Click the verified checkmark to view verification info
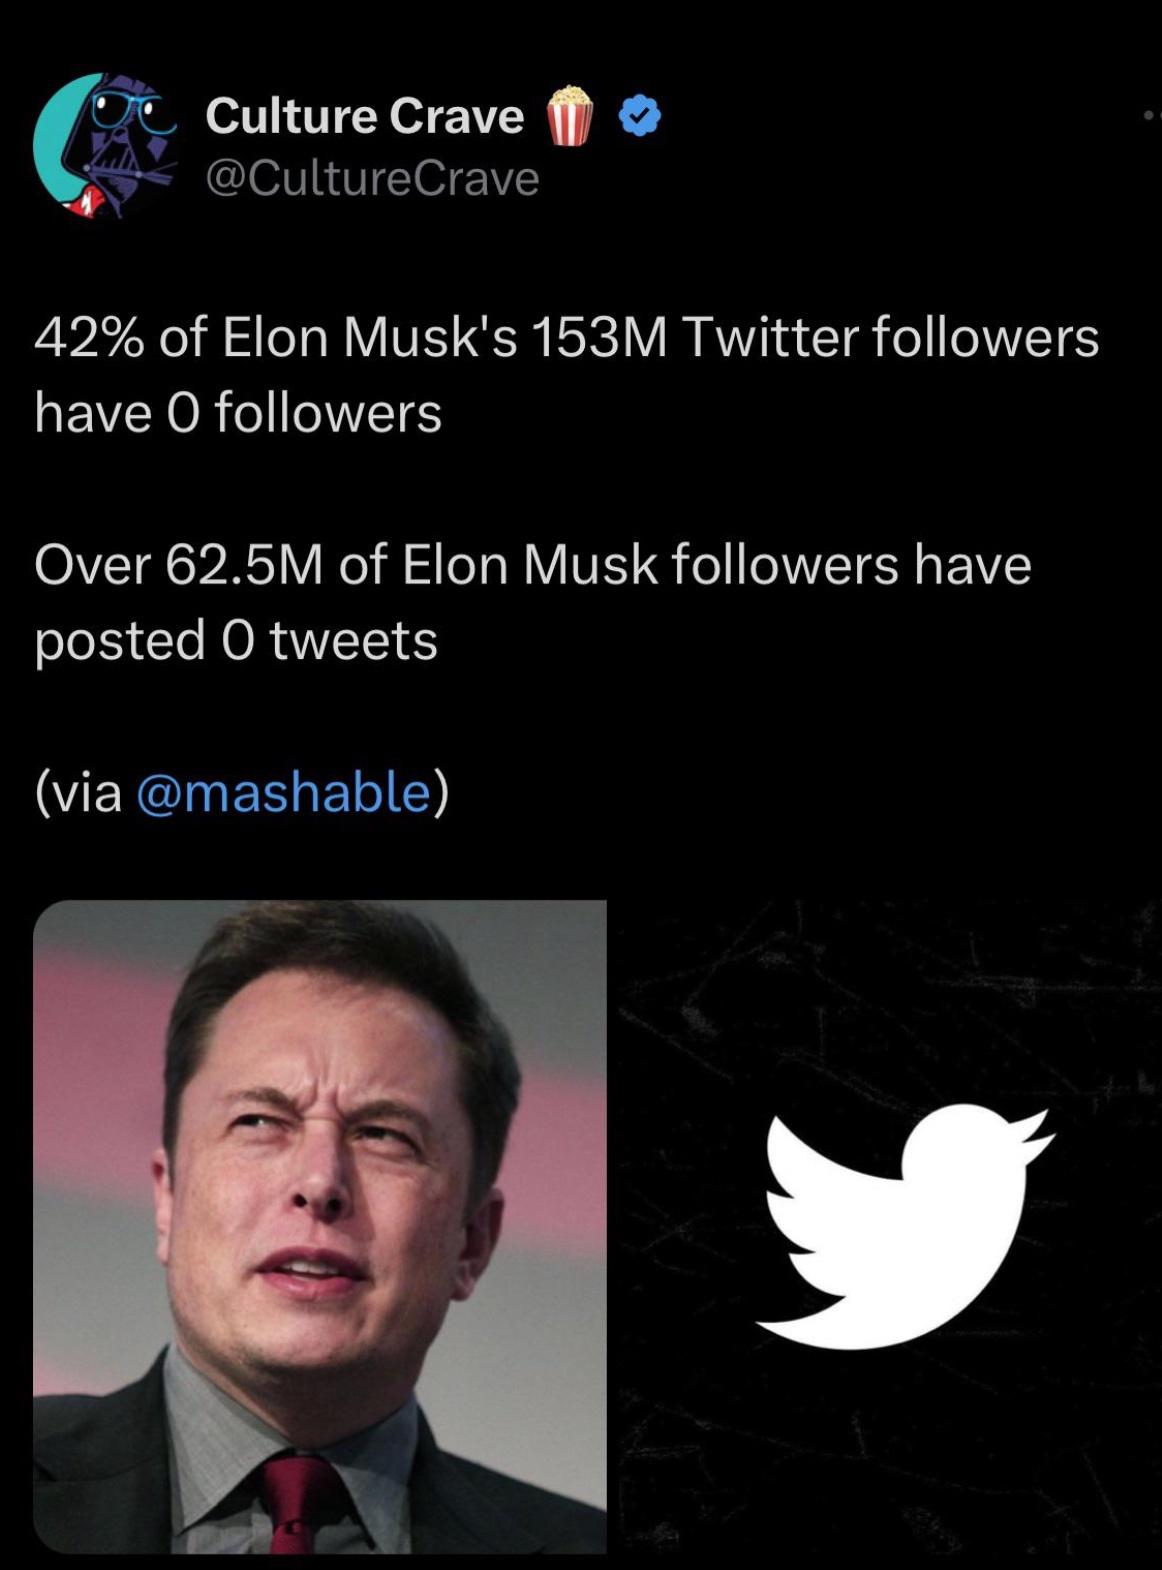This screenshot has width=1162, height=1570. [638, 117]
